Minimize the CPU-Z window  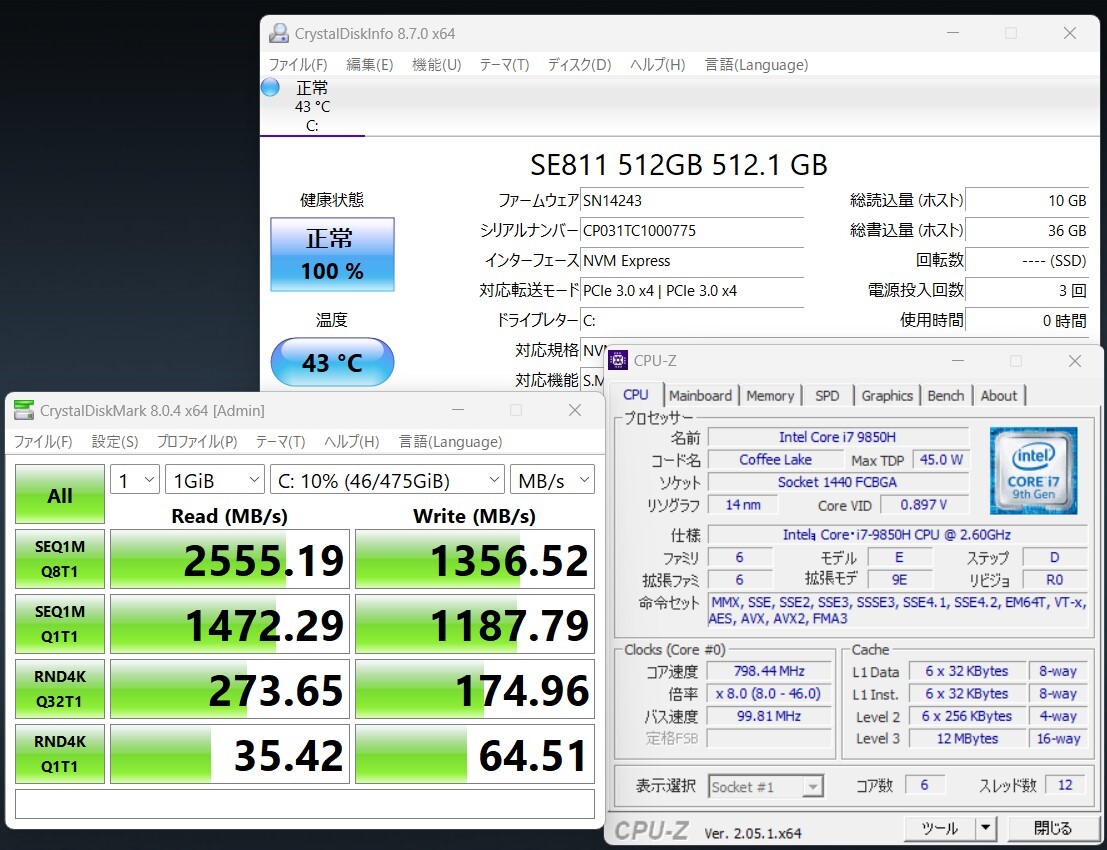958,361
